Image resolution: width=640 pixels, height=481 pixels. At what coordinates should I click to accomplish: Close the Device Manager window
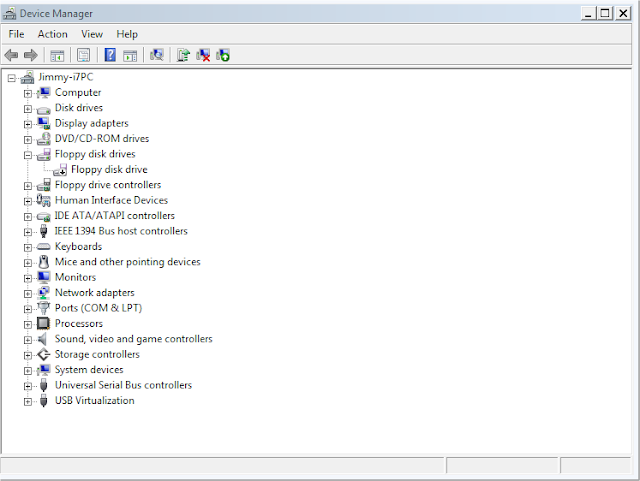[x=623, y=14]
